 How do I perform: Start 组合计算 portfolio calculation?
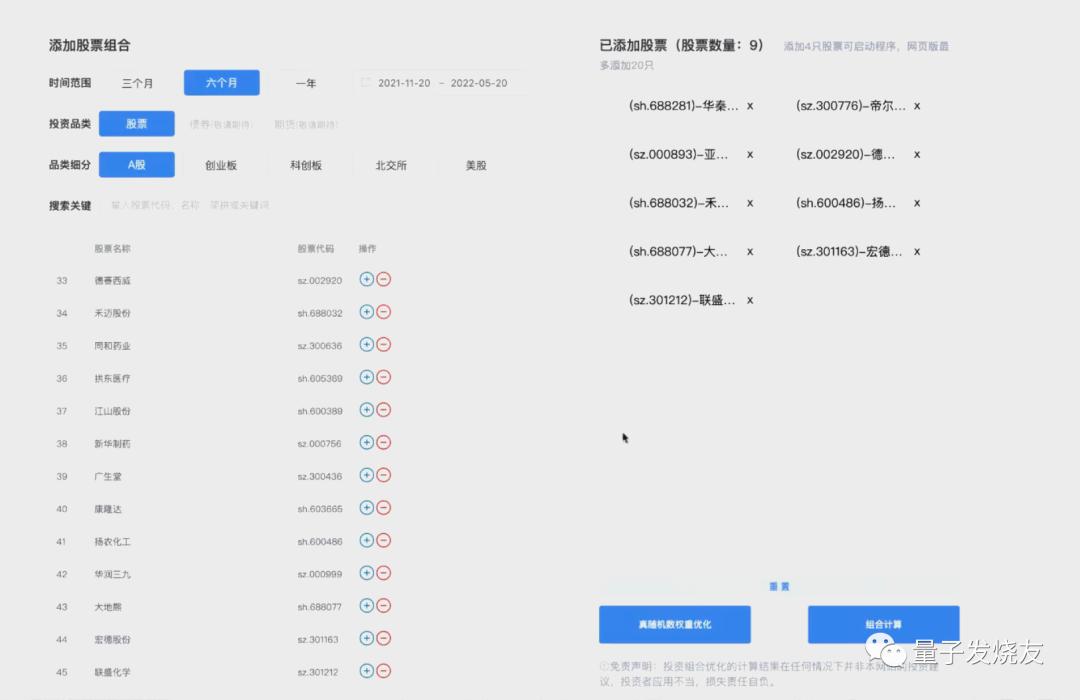coord(883,624)
